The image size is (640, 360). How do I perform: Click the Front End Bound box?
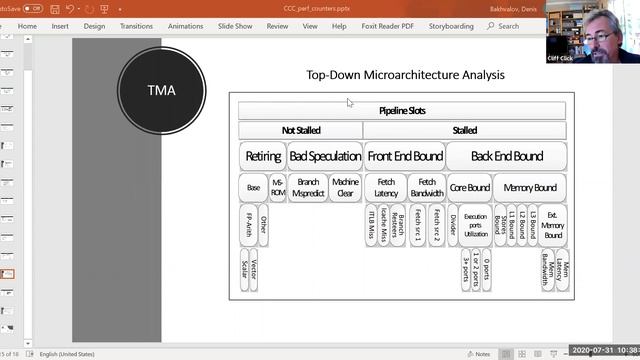(405, 156)
